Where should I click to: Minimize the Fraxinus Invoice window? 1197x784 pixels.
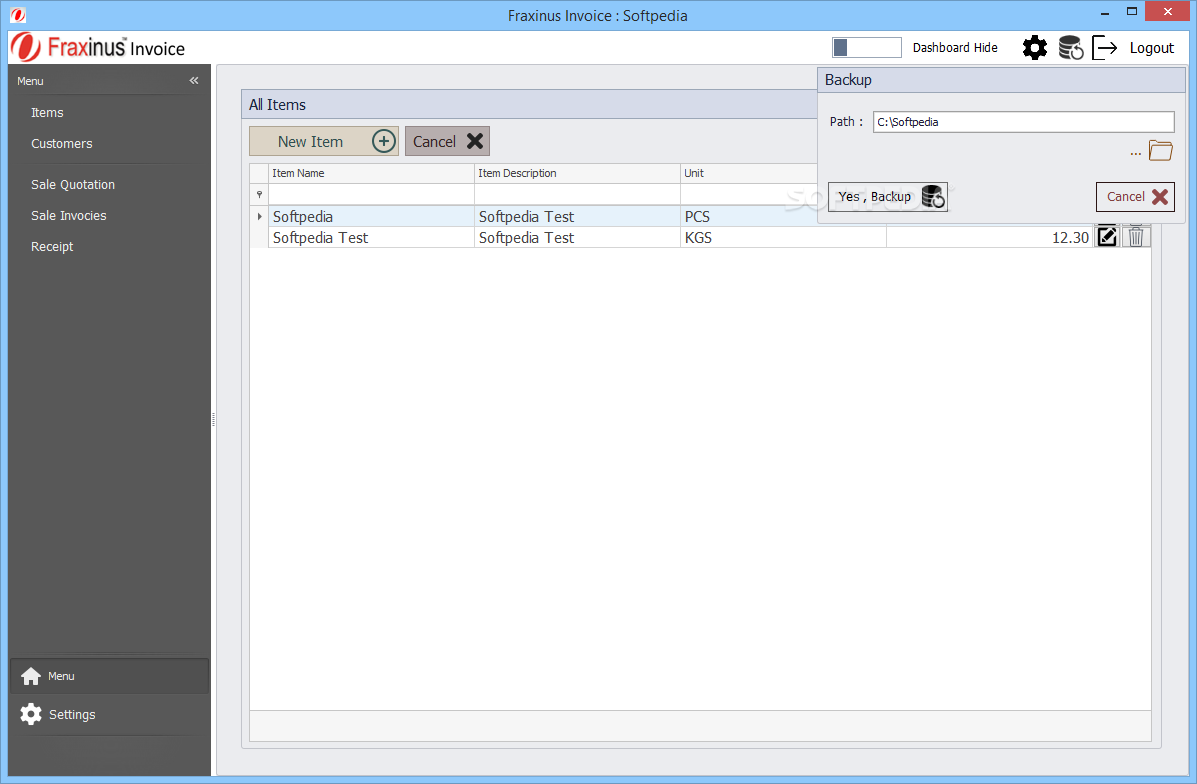click(x=1105, y=13)
